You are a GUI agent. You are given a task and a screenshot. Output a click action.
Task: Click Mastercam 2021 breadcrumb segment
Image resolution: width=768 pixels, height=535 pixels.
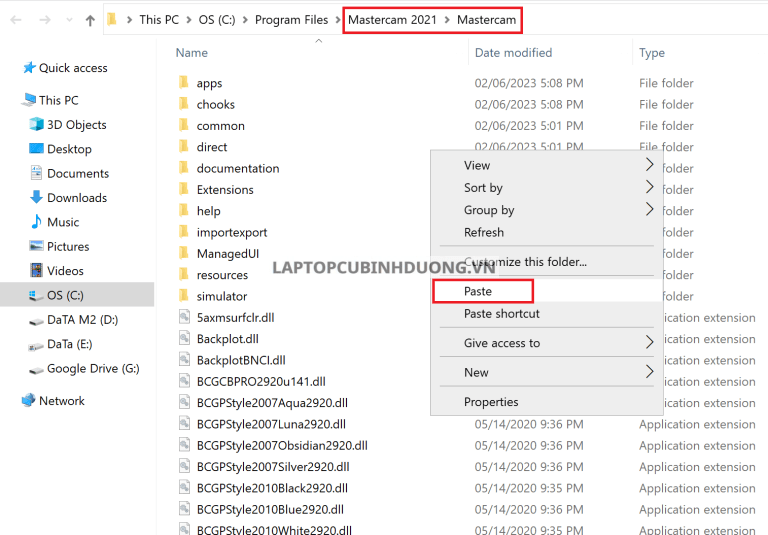click(392, 20)
